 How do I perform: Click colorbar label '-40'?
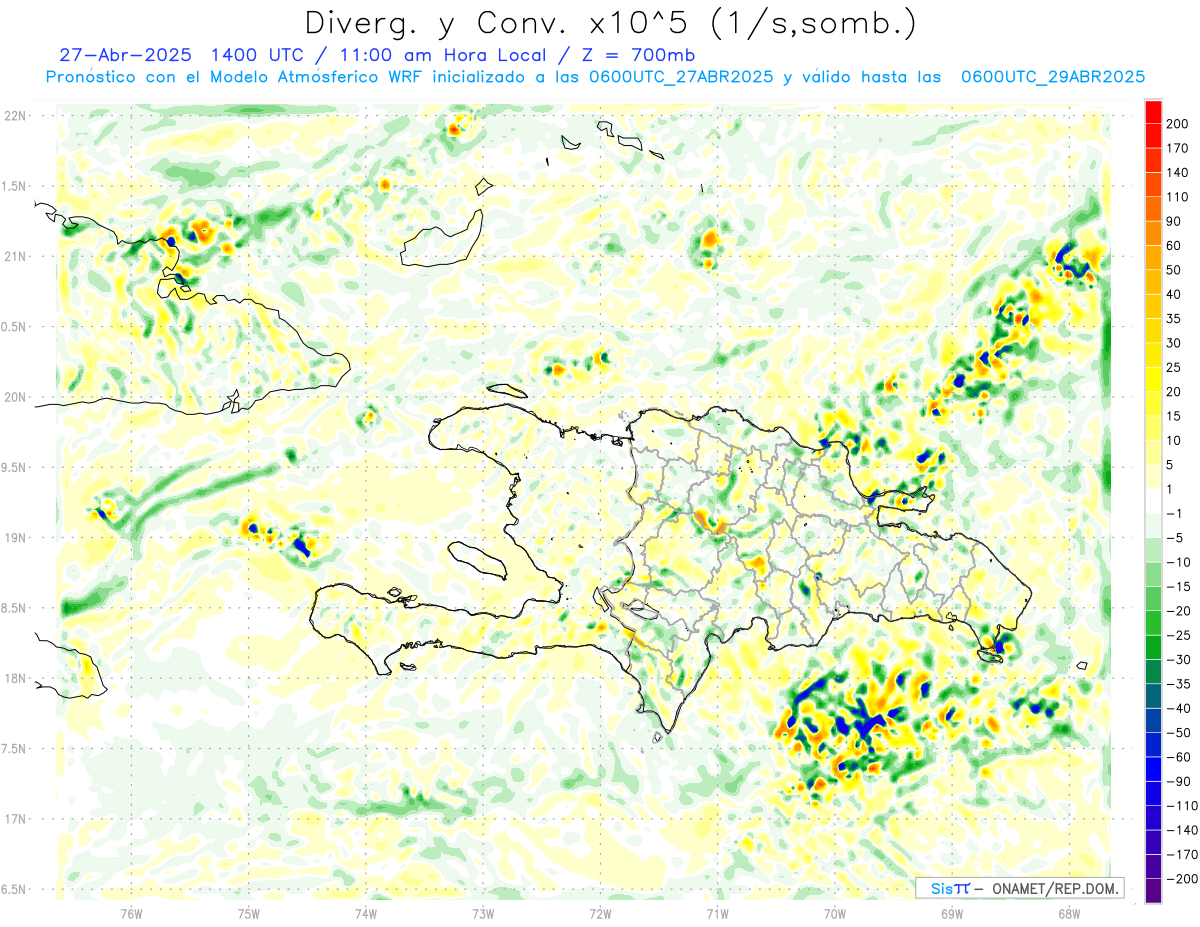[x=1179, y=708]
